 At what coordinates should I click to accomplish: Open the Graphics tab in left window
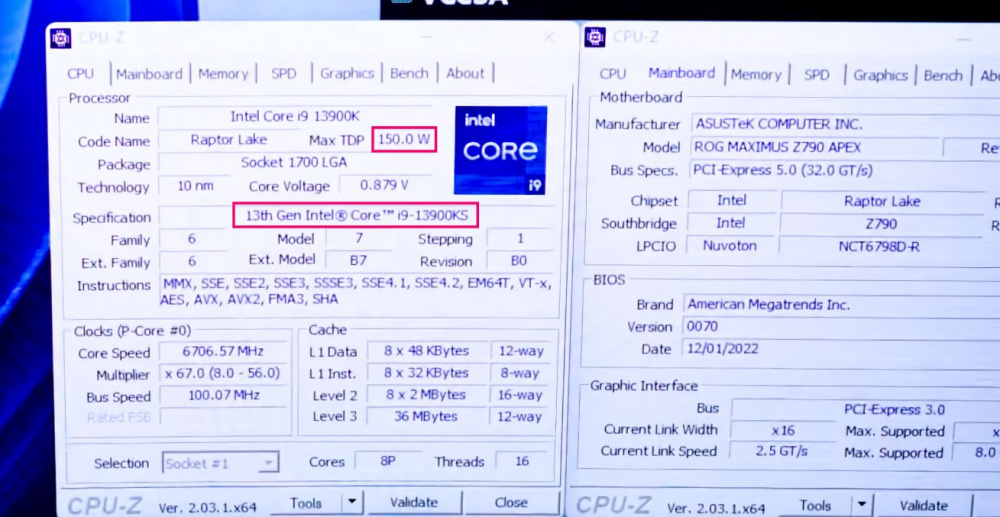tap(347, 73)
